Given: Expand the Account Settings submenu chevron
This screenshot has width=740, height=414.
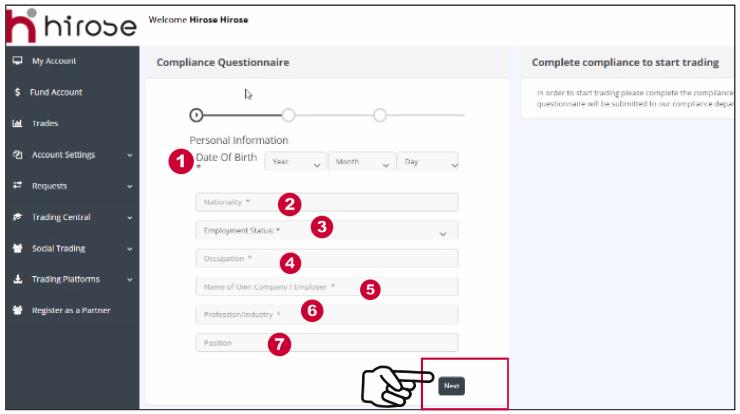Looking at the screenshot, I should (x=129, y=155).
